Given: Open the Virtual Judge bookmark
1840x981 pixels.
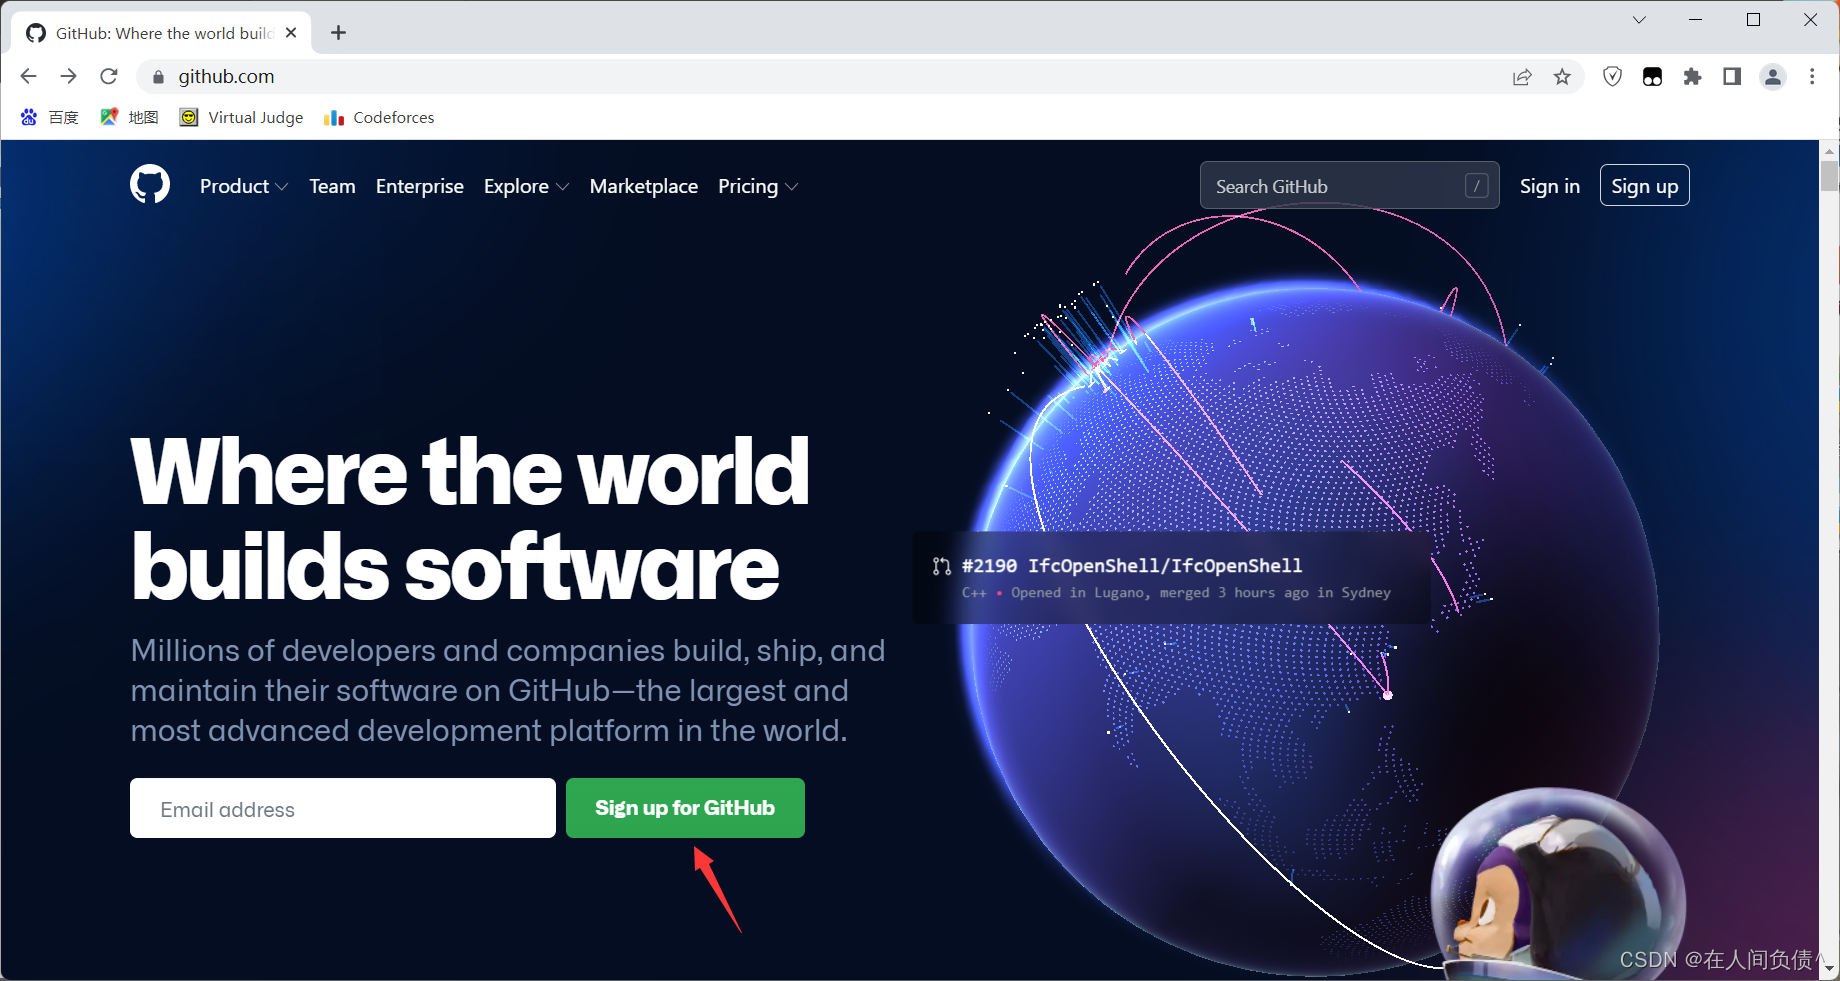Looking at the screenshot, I should tap(241, 117).
